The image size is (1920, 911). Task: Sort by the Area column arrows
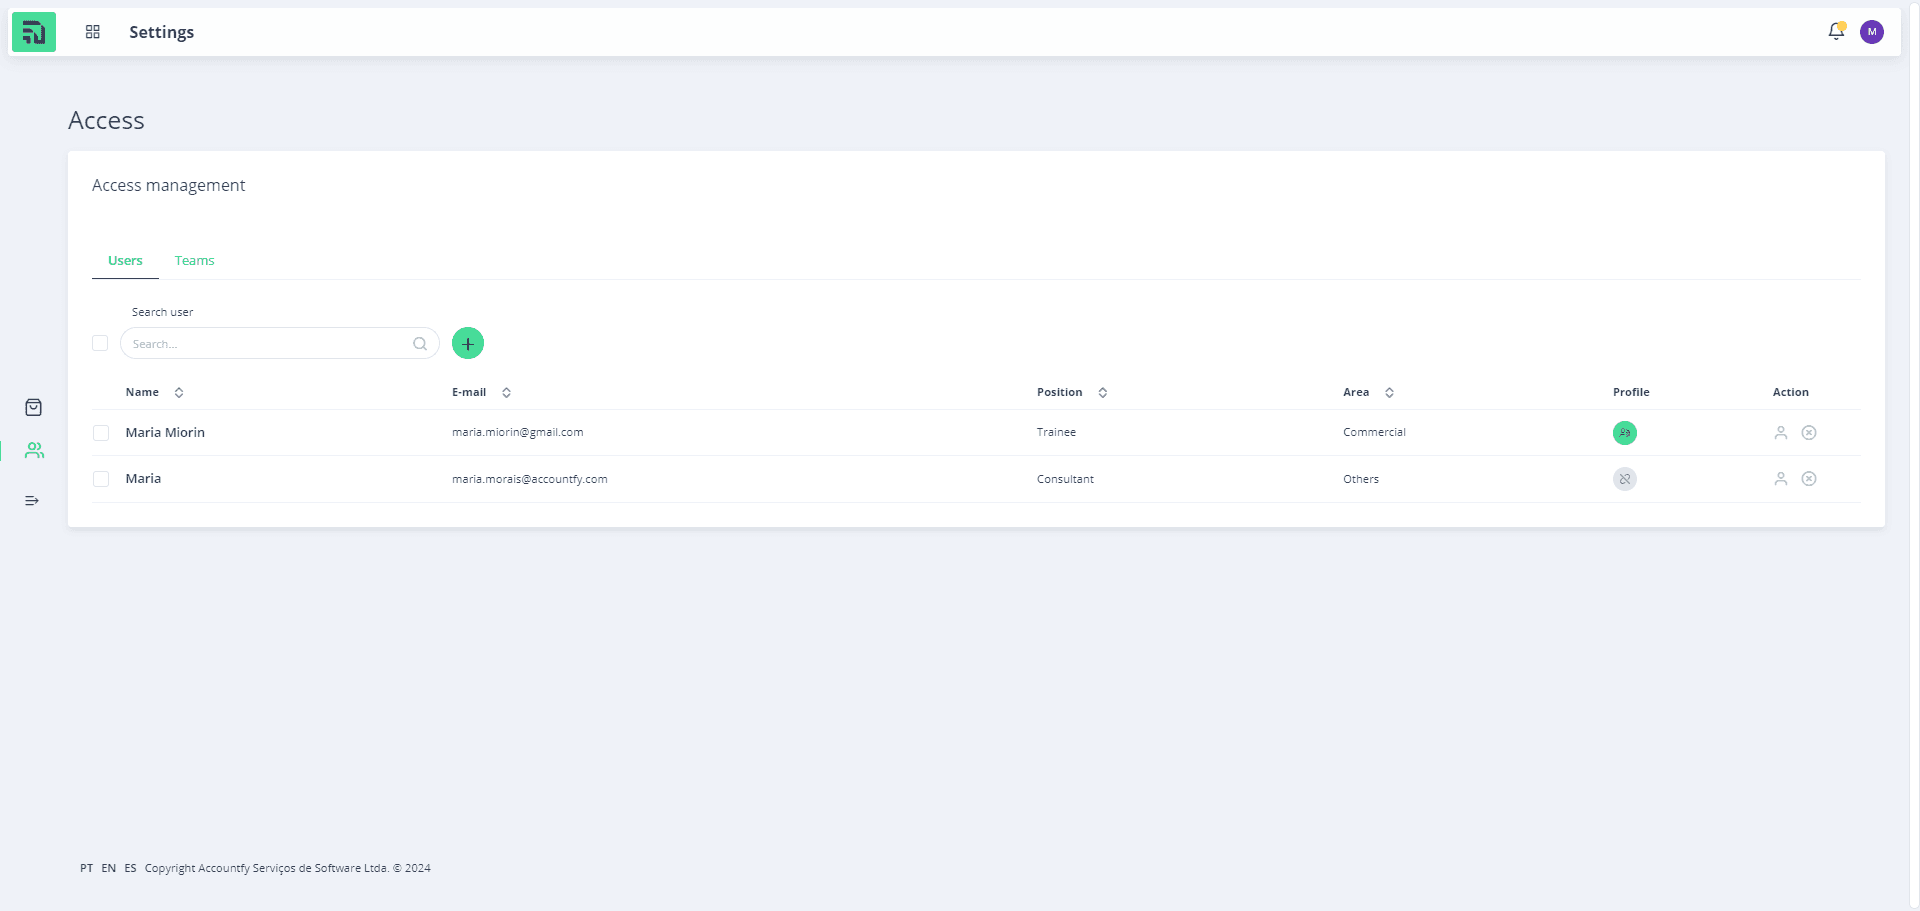pyautogui.click(x=1390, y=393)
